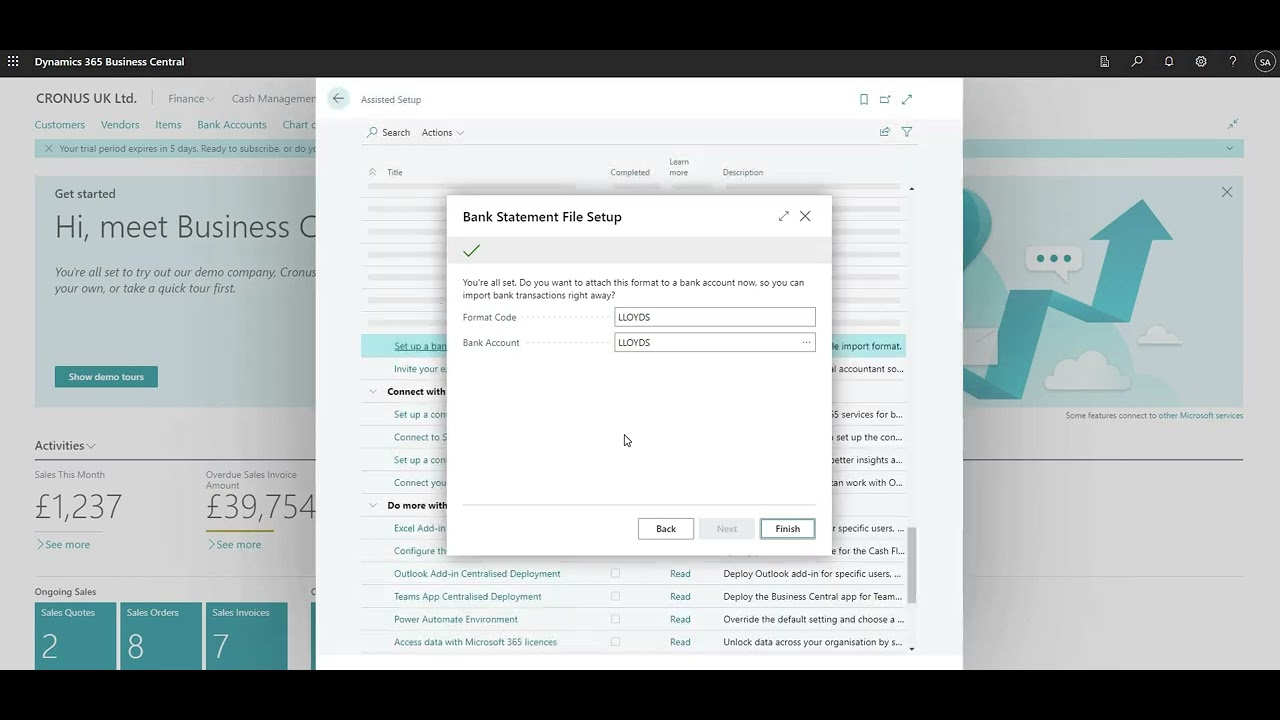Toggle the filter pane funnel icon
The image size is (1280, 720).
(x=907, y=132)
